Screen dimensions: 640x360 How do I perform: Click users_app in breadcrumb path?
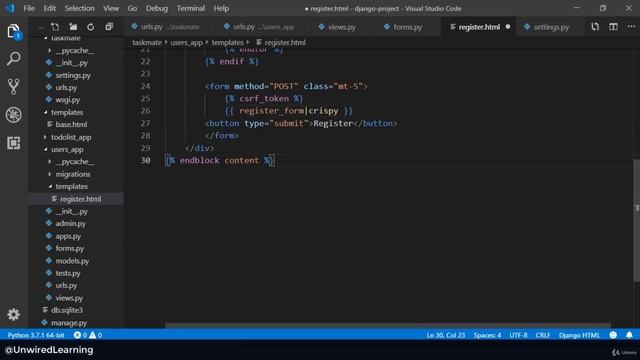coord(187,42)
